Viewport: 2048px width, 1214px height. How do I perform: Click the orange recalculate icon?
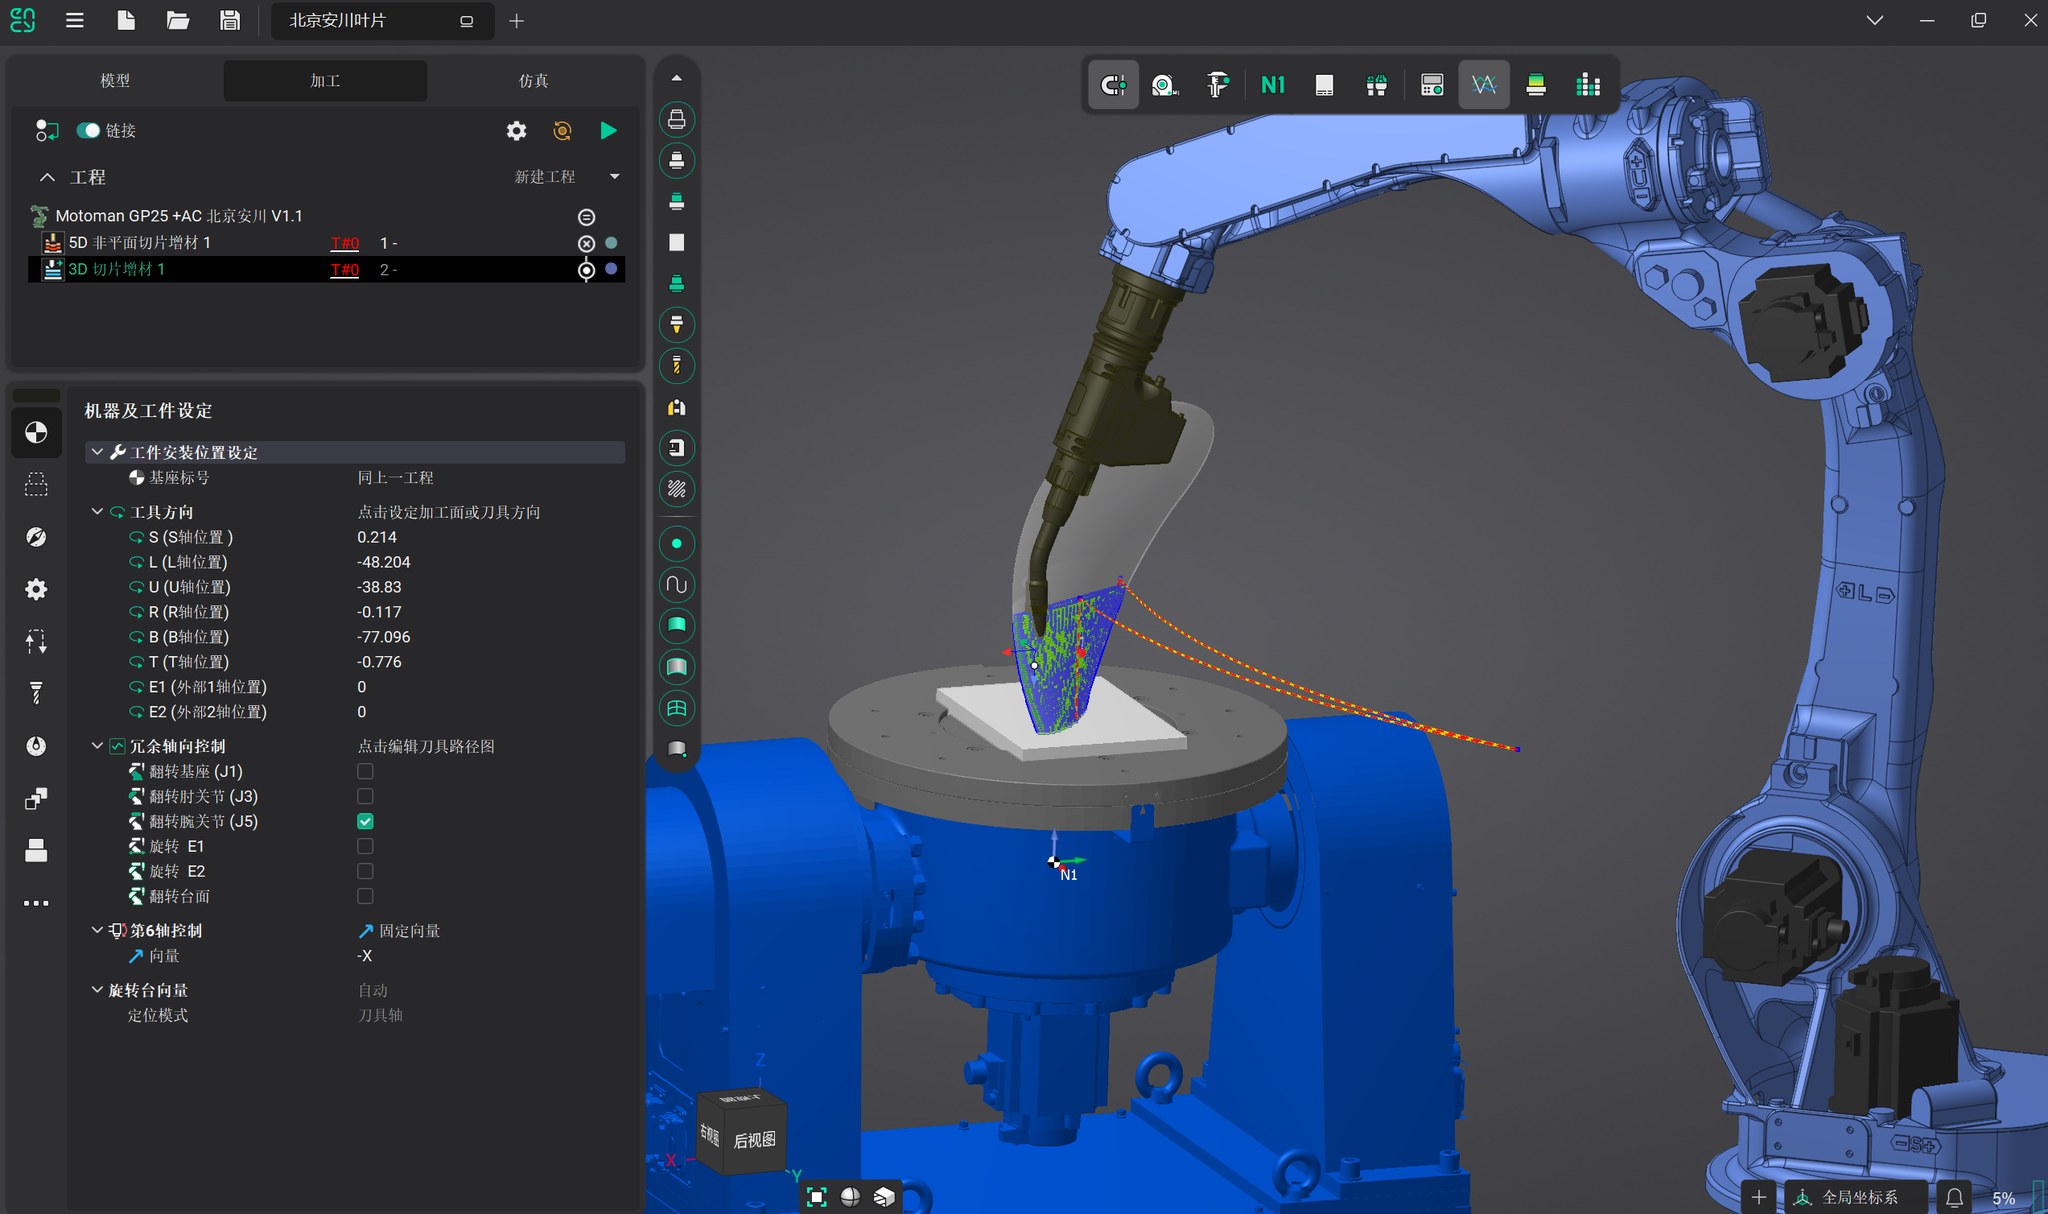562,131
